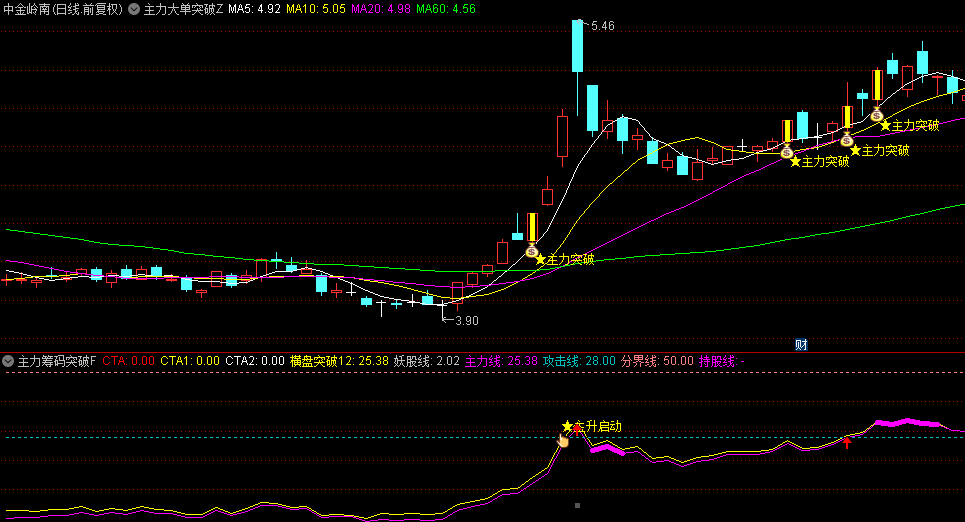This screenshot has height=522, width=965.
Task: Click the yellow star beside 主升启动
Action: coord(567,426)
